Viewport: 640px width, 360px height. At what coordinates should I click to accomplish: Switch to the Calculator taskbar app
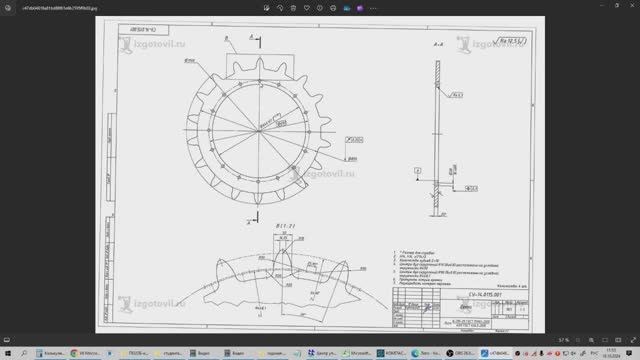tap(51, 353)
